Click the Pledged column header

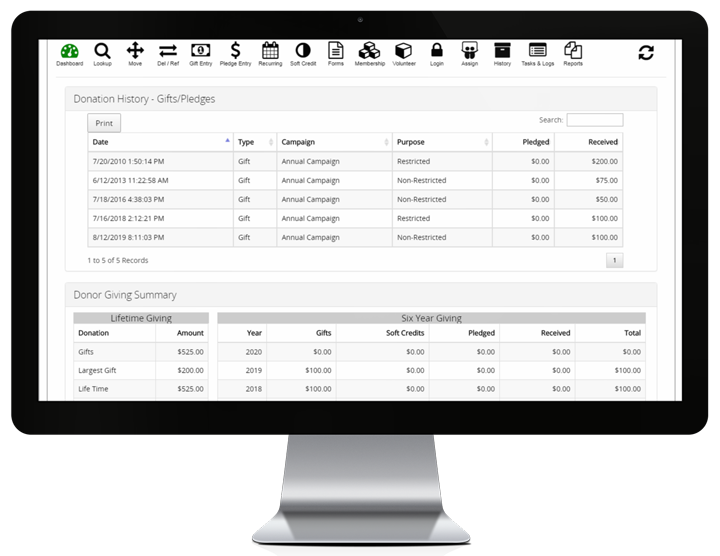point(523,142)
